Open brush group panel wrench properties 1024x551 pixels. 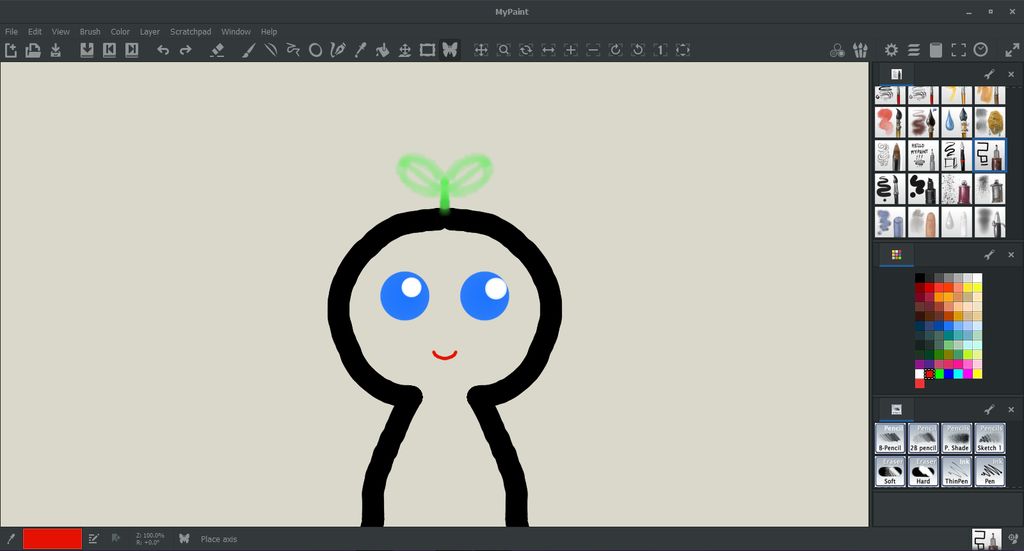tap(989, 74)
